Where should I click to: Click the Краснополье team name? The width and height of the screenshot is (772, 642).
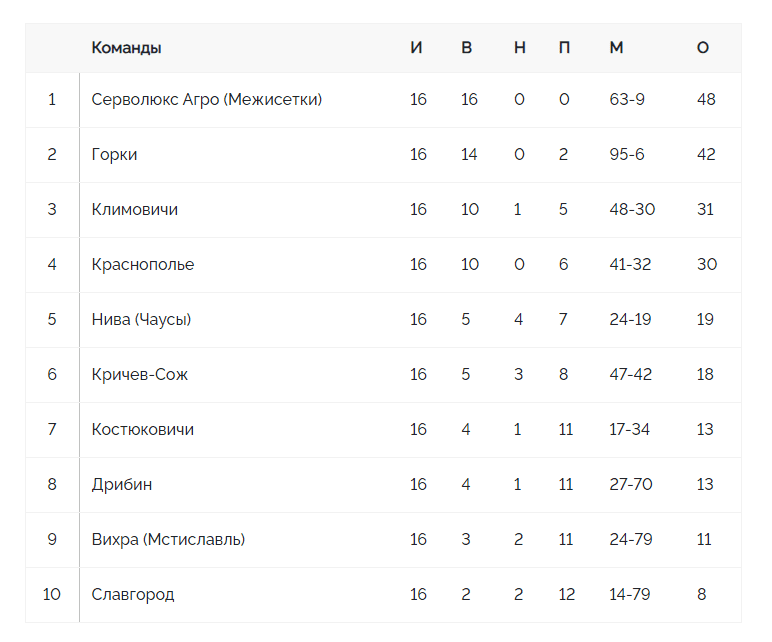143,264
